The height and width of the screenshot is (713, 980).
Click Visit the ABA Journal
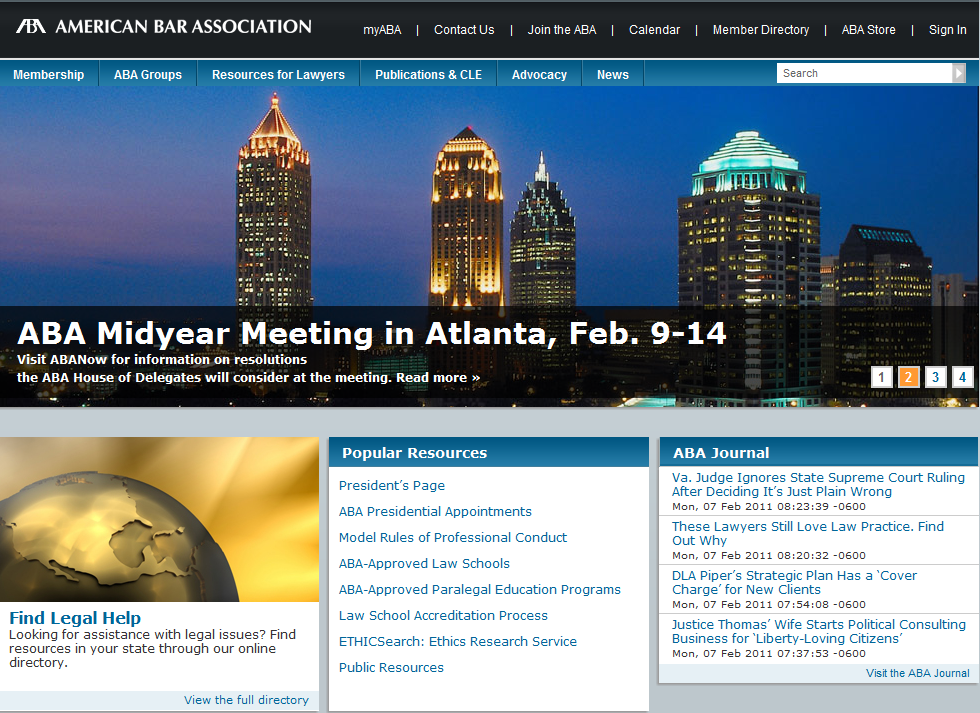918,673
